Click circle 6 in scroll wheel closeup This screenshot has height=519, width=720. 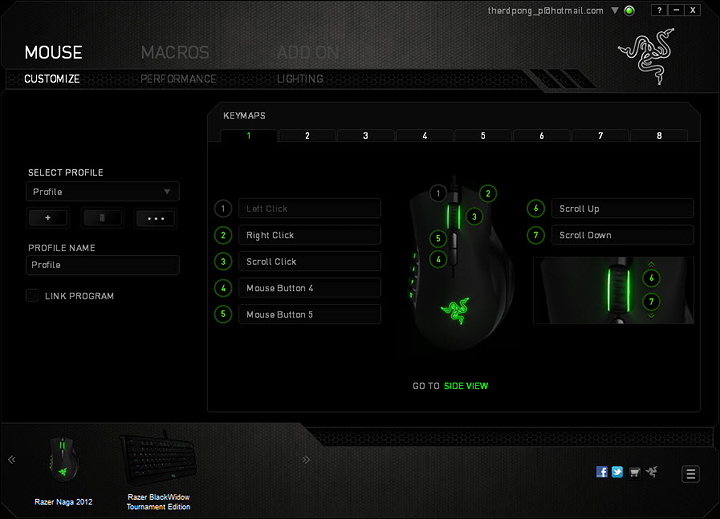point(651,278)
